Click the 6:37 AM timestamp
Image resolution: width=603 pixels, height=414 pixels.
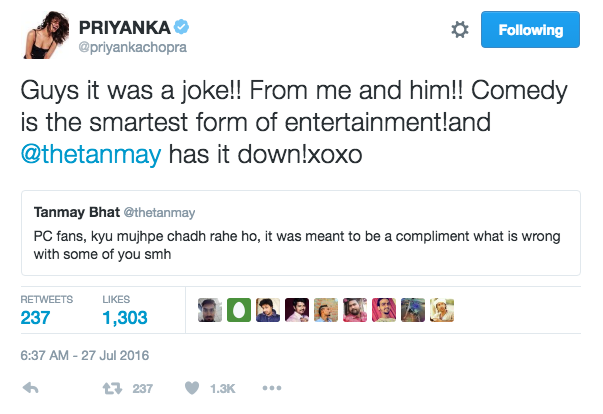tap(85, 354)
